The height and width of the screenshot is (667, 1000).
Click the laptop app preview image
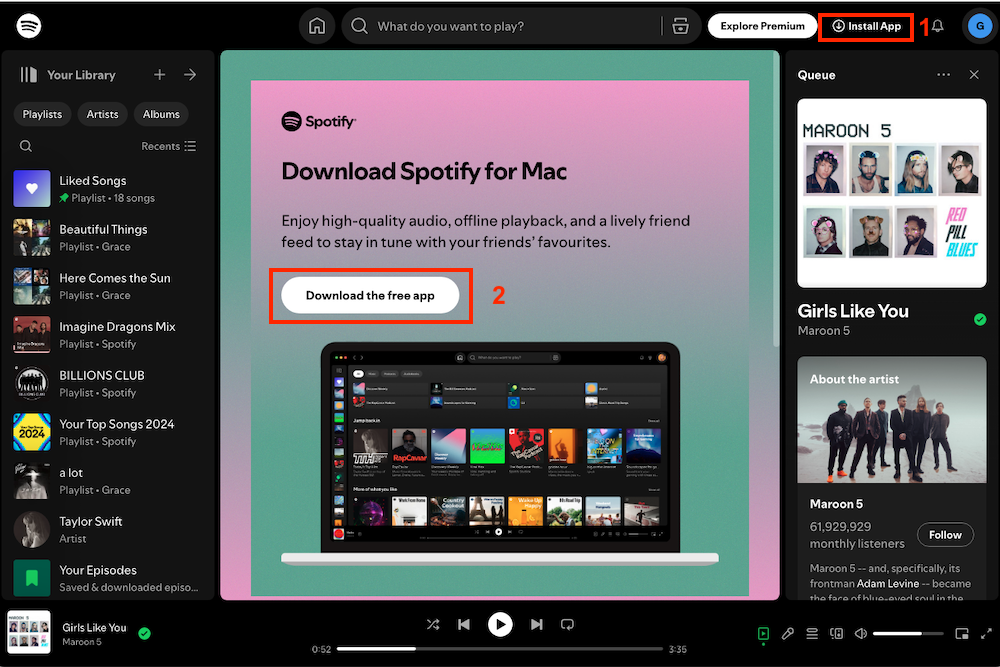(x=500, y=453)
